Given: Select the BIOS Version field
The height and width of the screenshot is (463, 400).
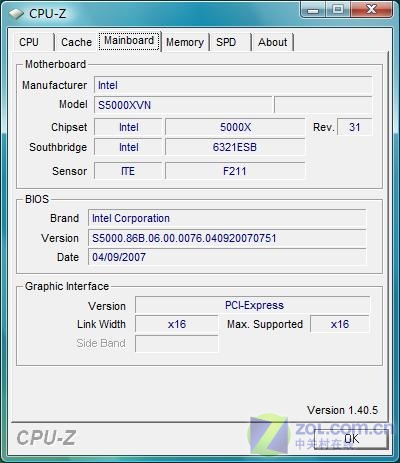Looking at the screenshot, I should 227,238.
